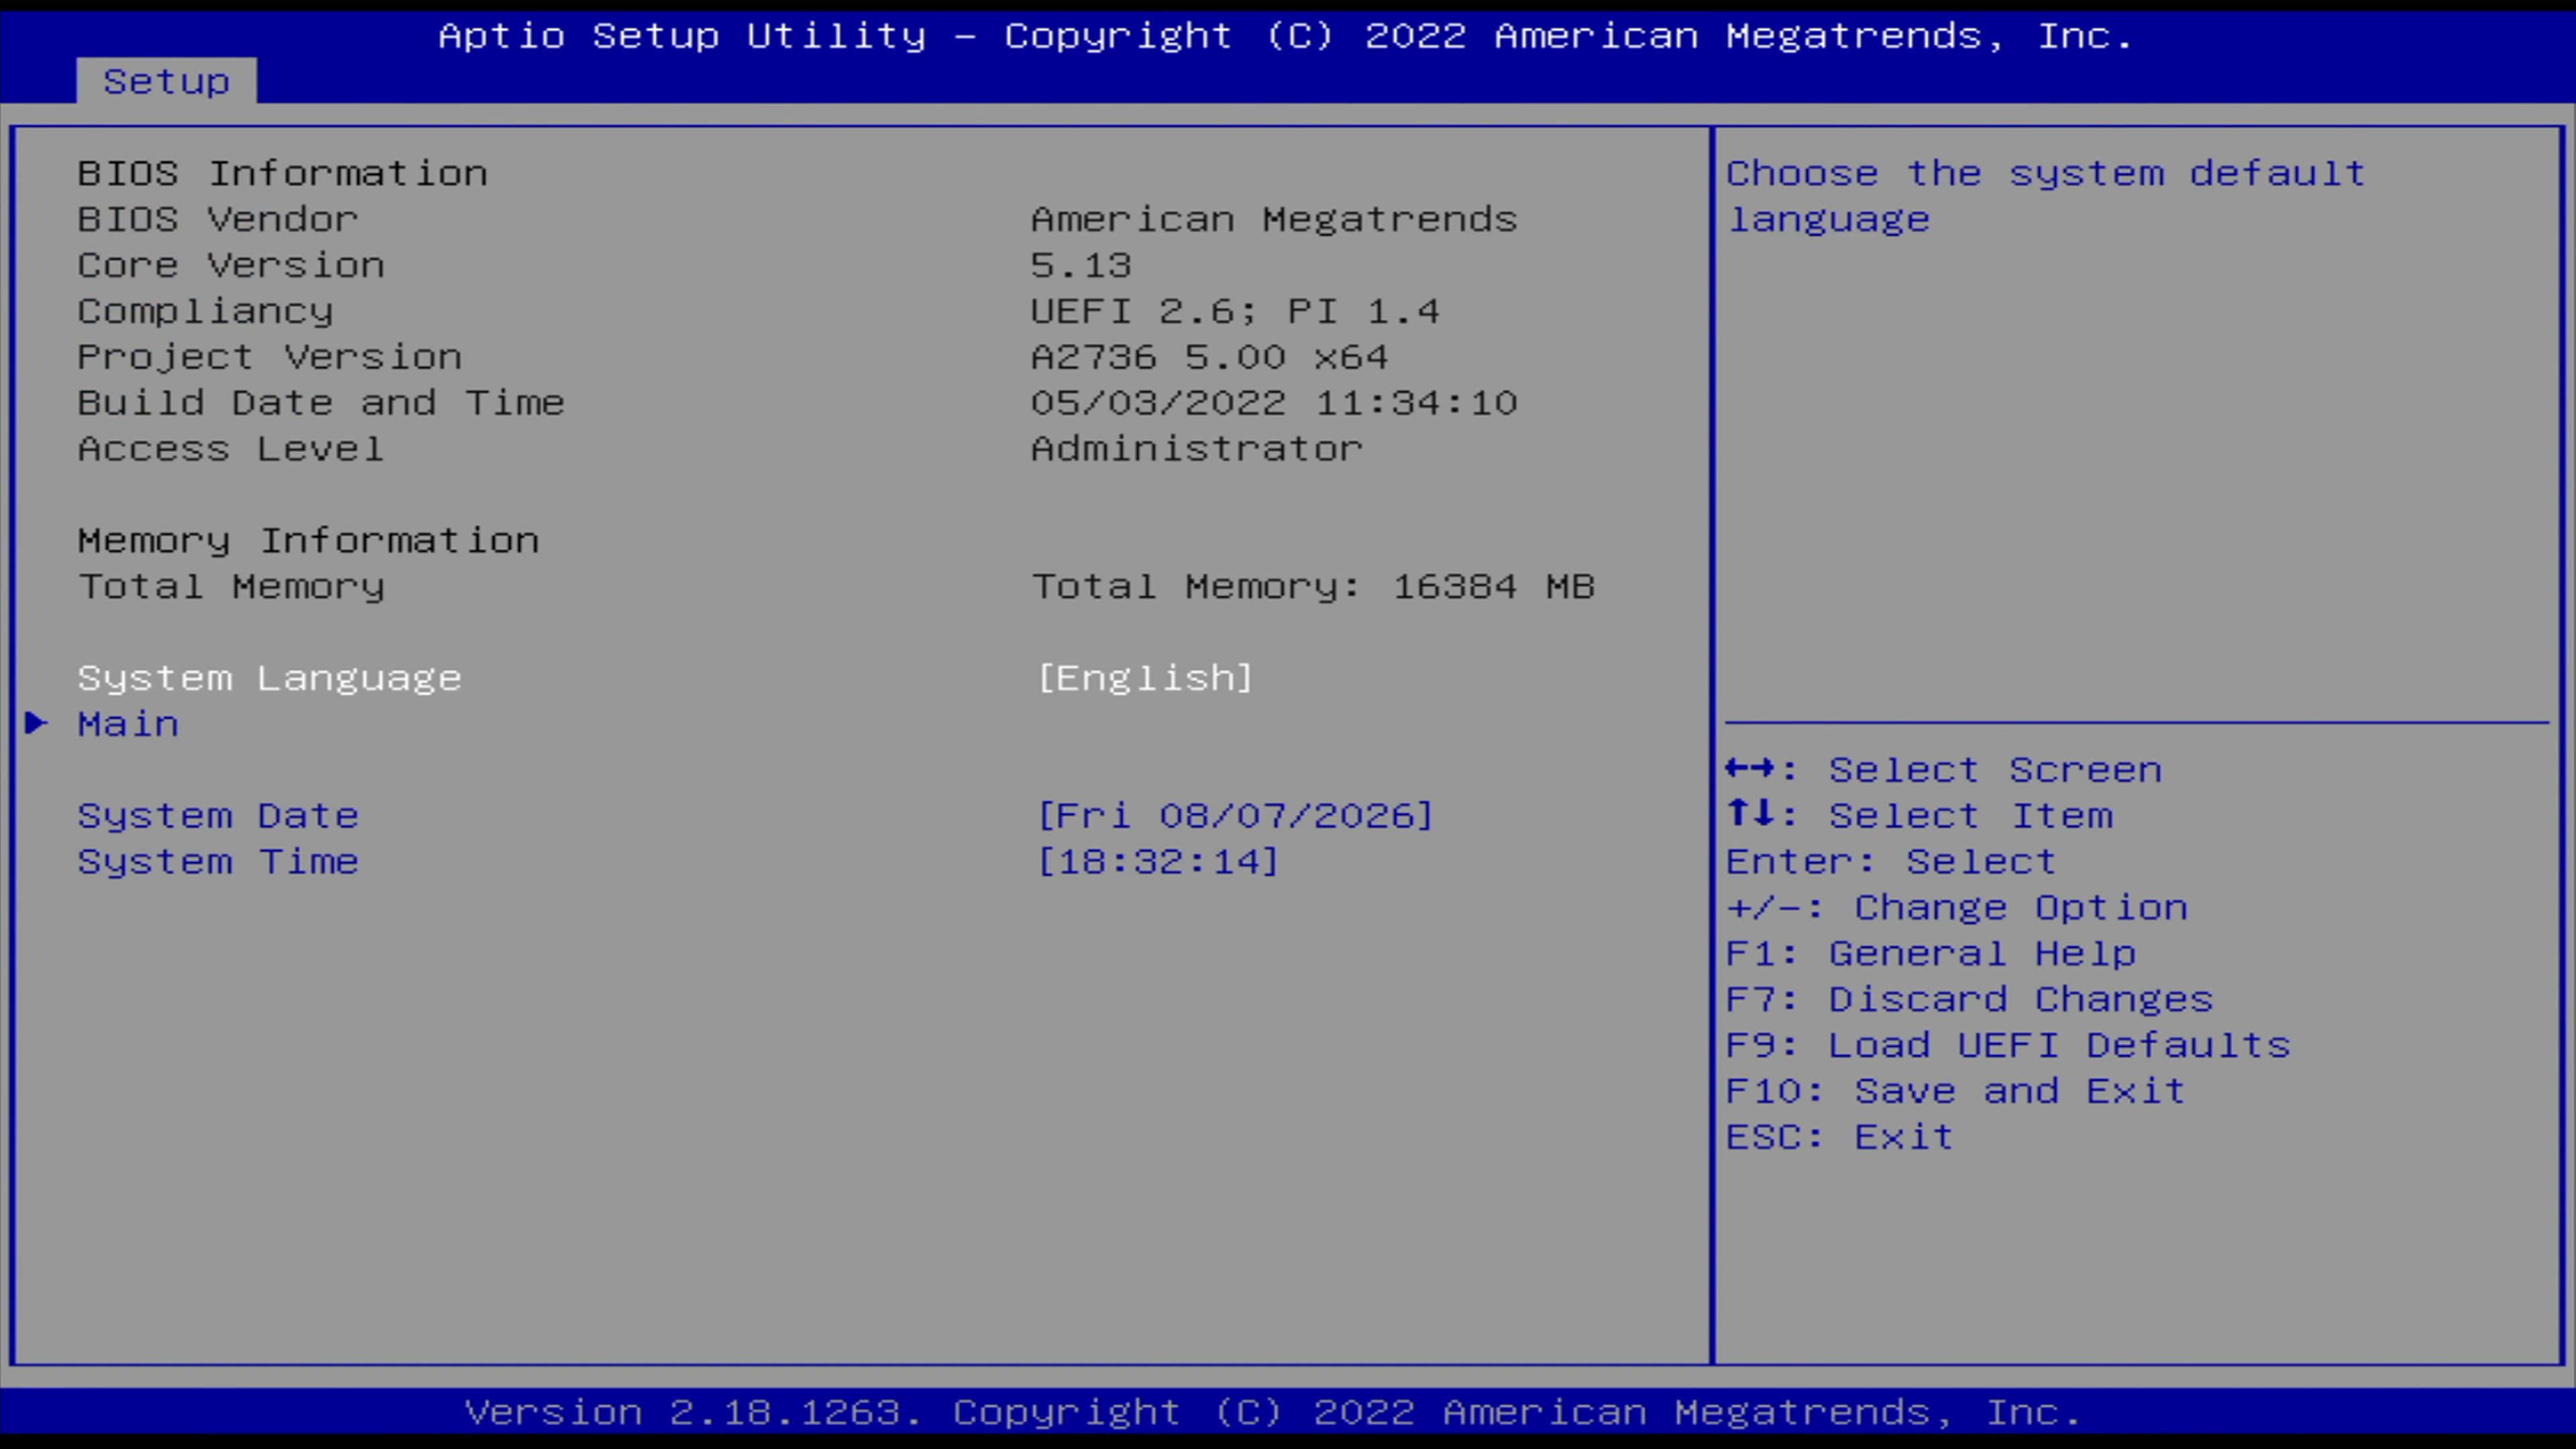Click the A2736 5.00 x64 value
Viewport: 2576px width, 1449px height.
point(1210,358)
